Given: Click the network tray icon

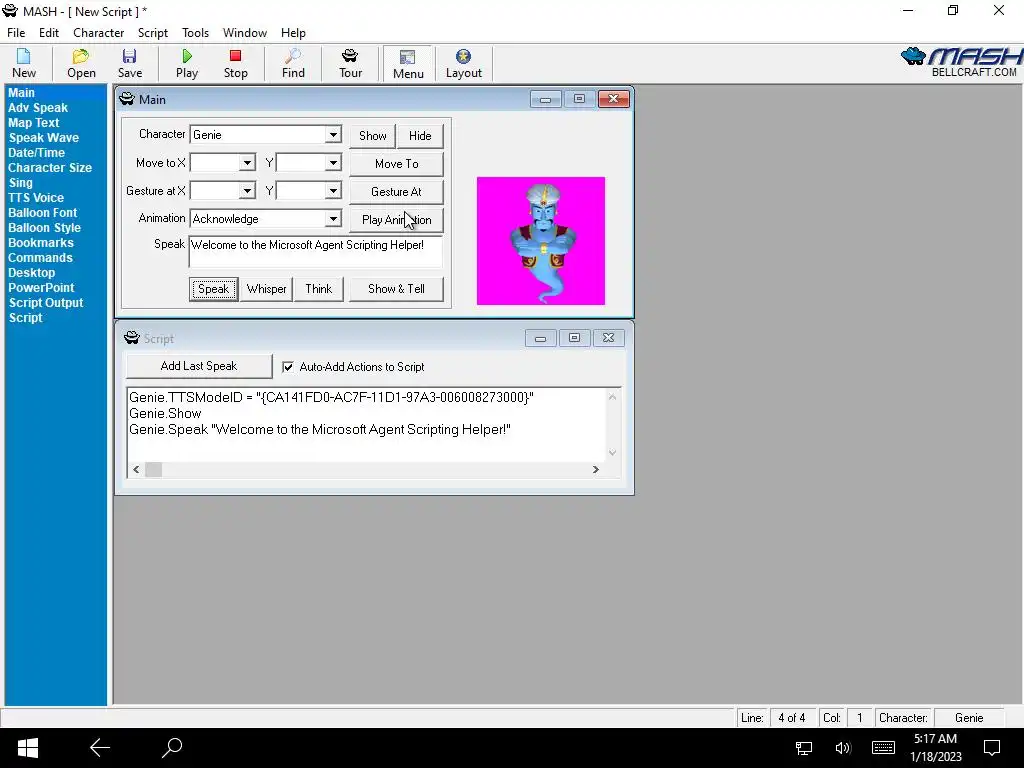Looking at the screenshot, I should 804,748.
